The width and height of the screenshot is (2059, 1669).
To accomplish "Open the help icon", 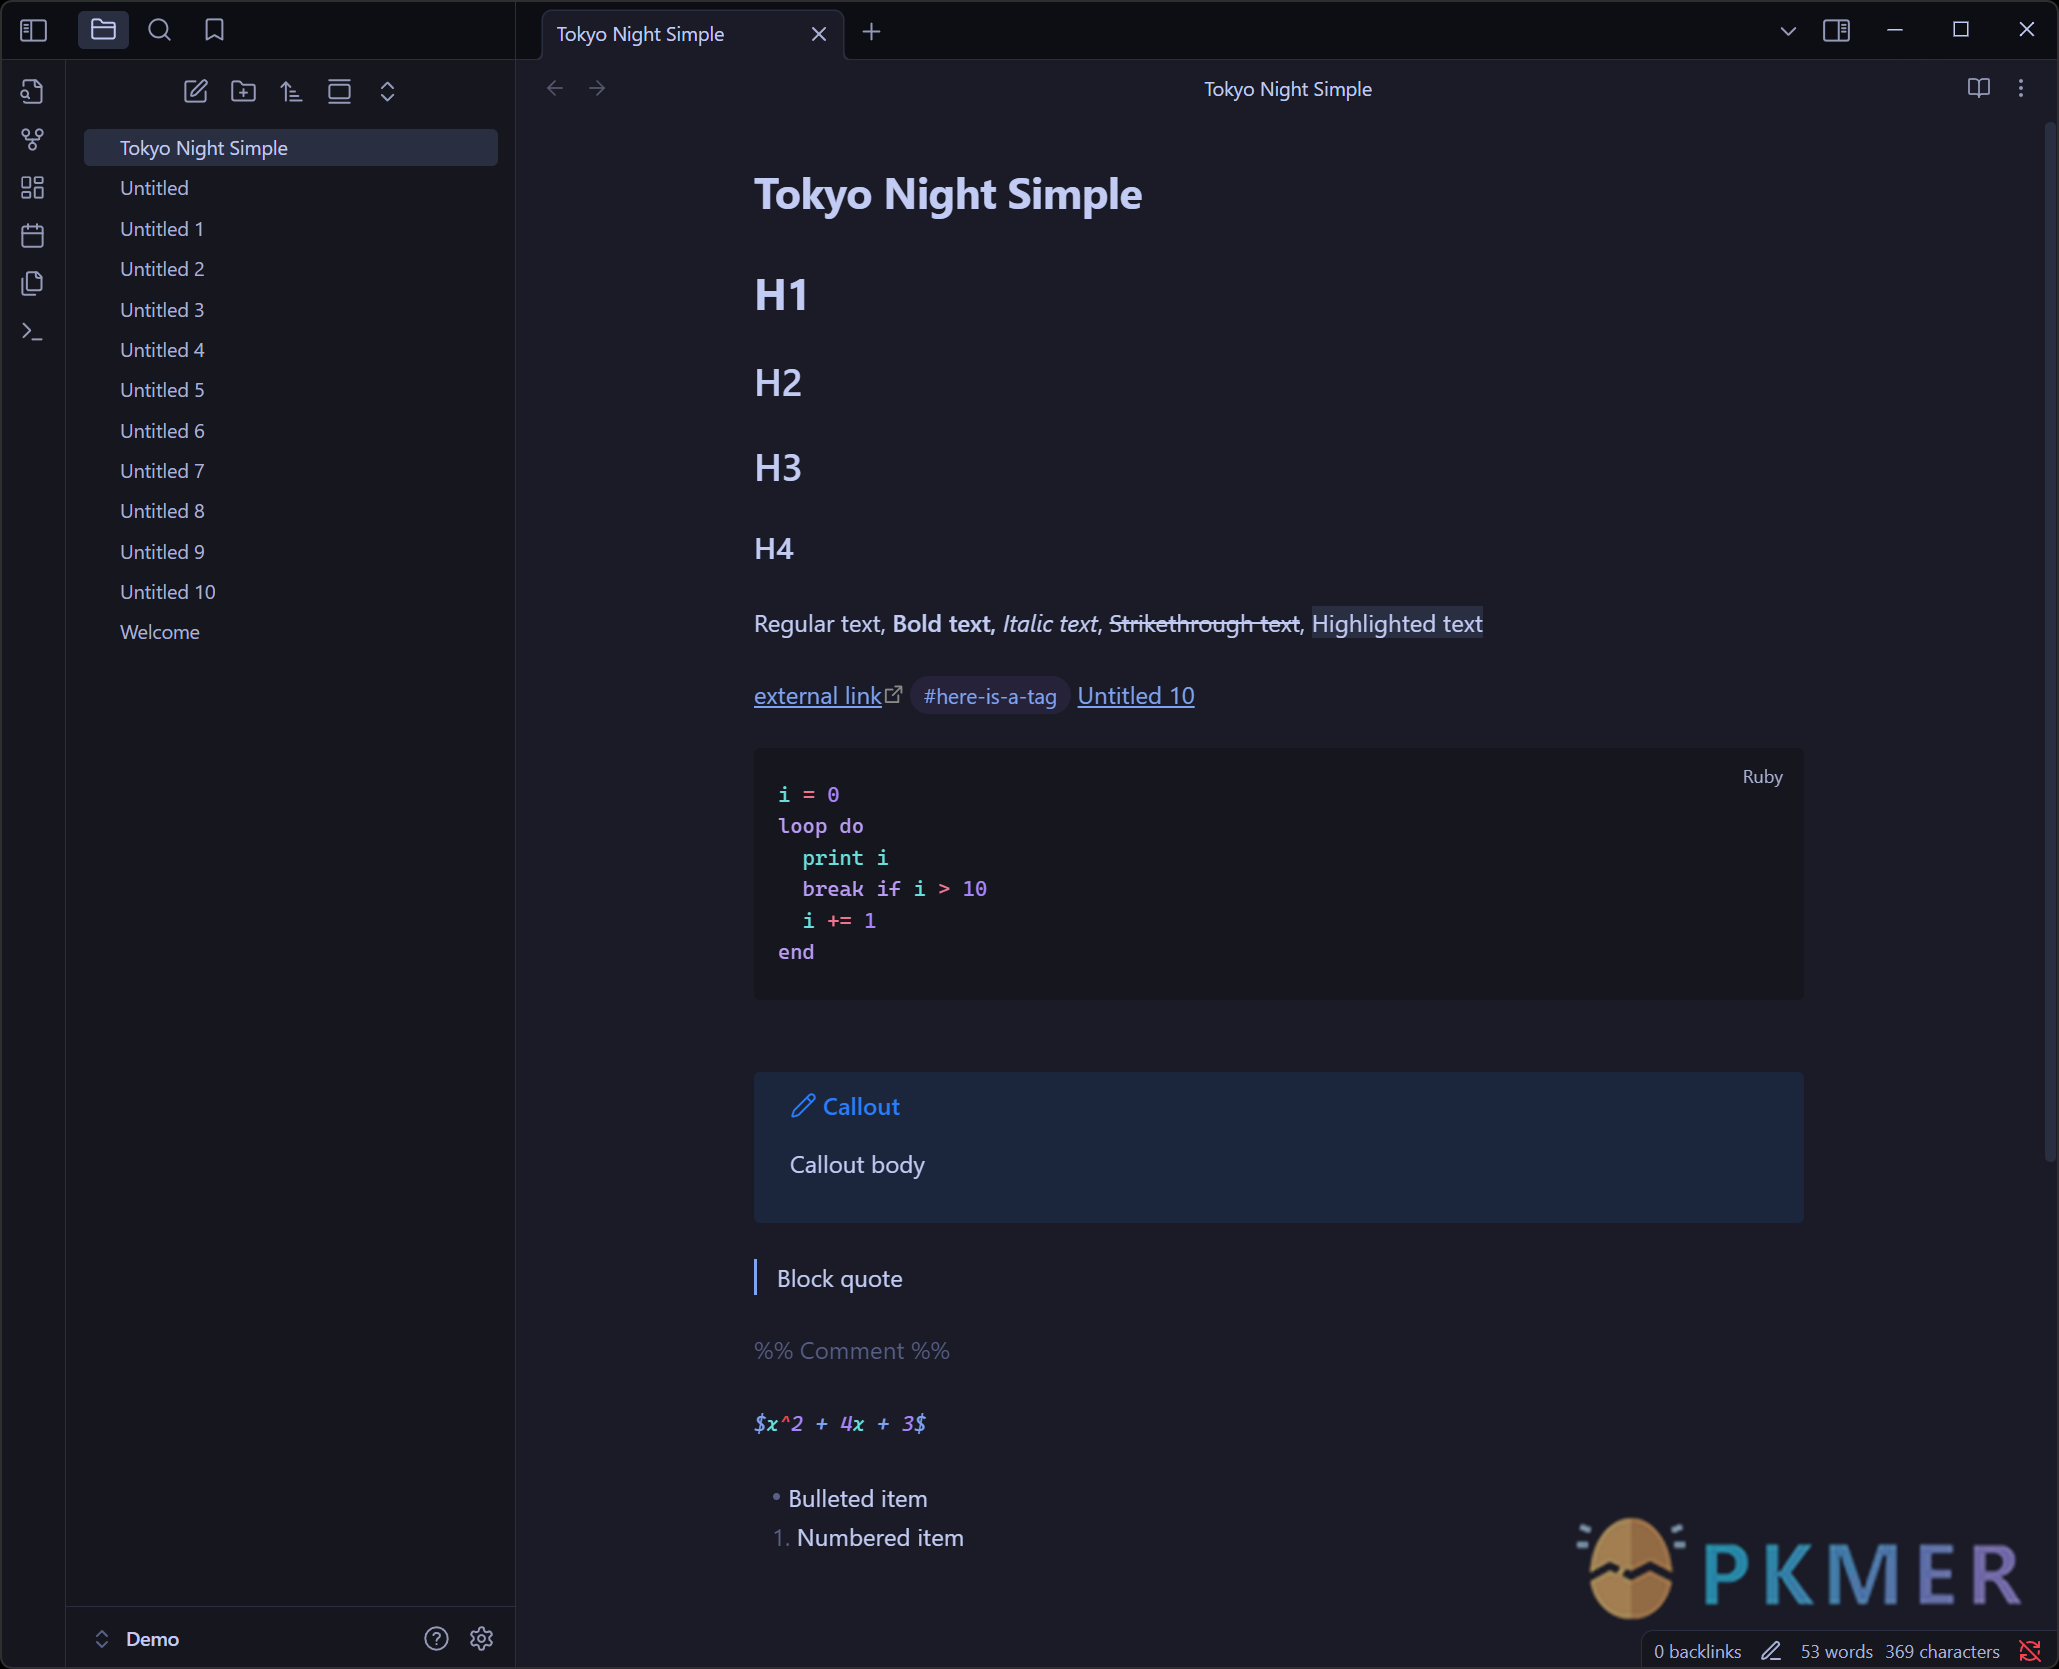I will click(x=436, y=1638).
